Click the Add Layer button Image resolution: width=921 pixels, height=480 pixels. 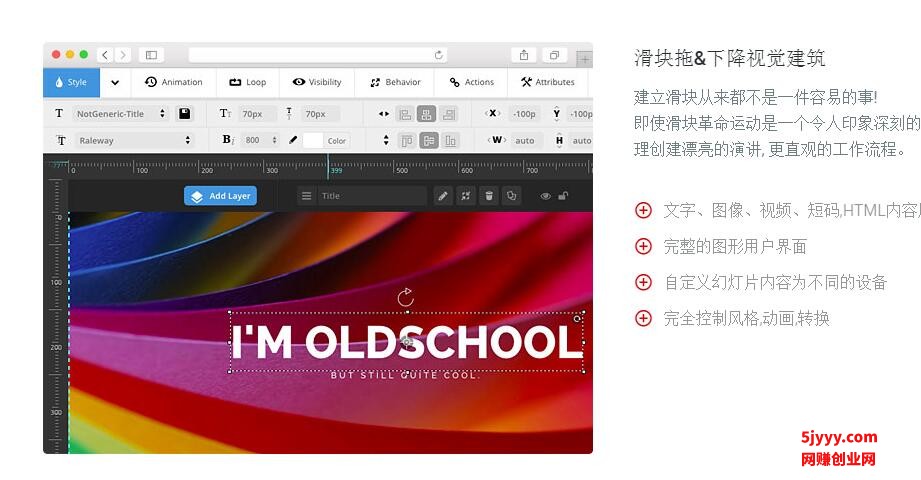220,196
